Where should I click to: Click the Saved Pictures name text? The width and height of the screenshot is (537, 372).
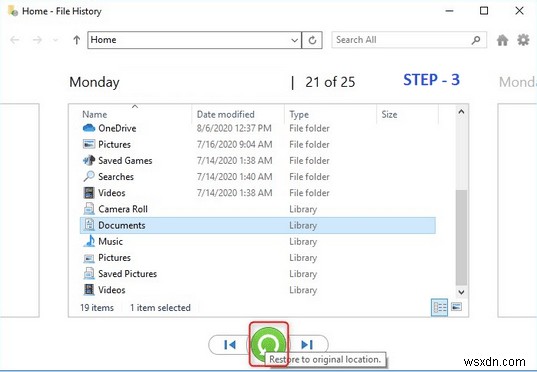point(127,274)
